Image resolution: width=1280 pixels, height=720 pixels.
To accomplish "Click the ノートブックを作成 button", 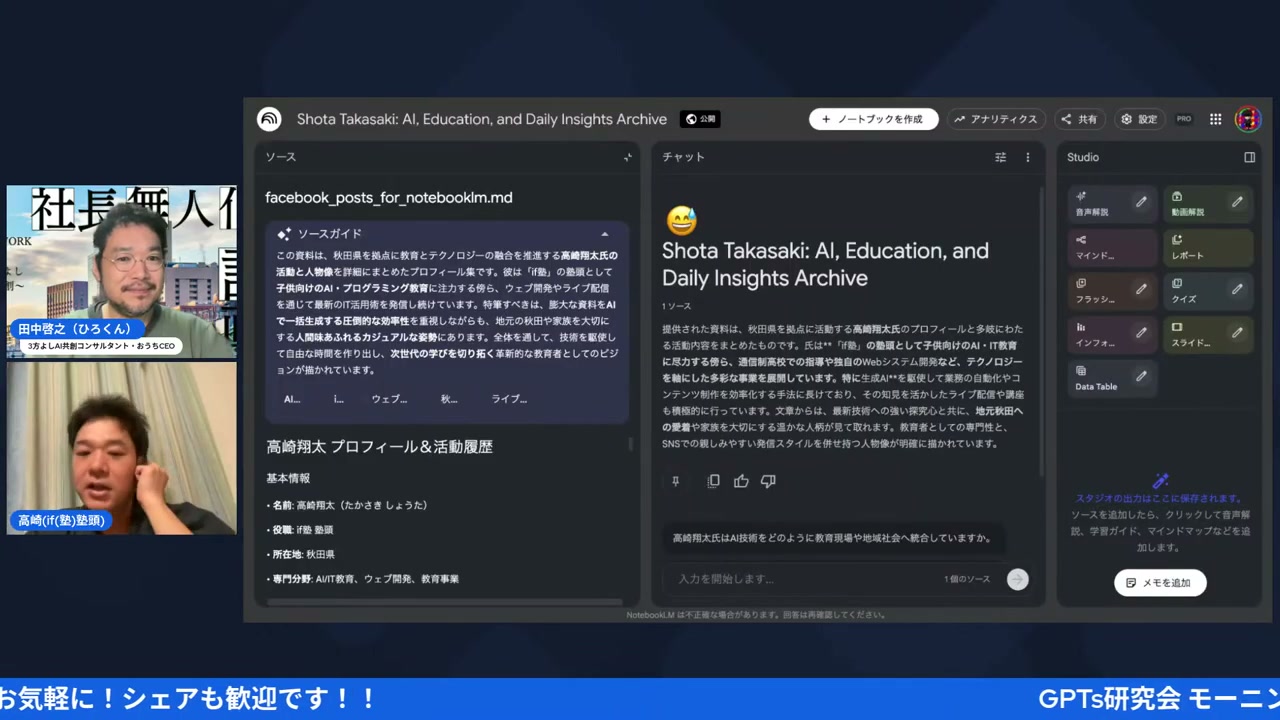I will coord(873,119).
